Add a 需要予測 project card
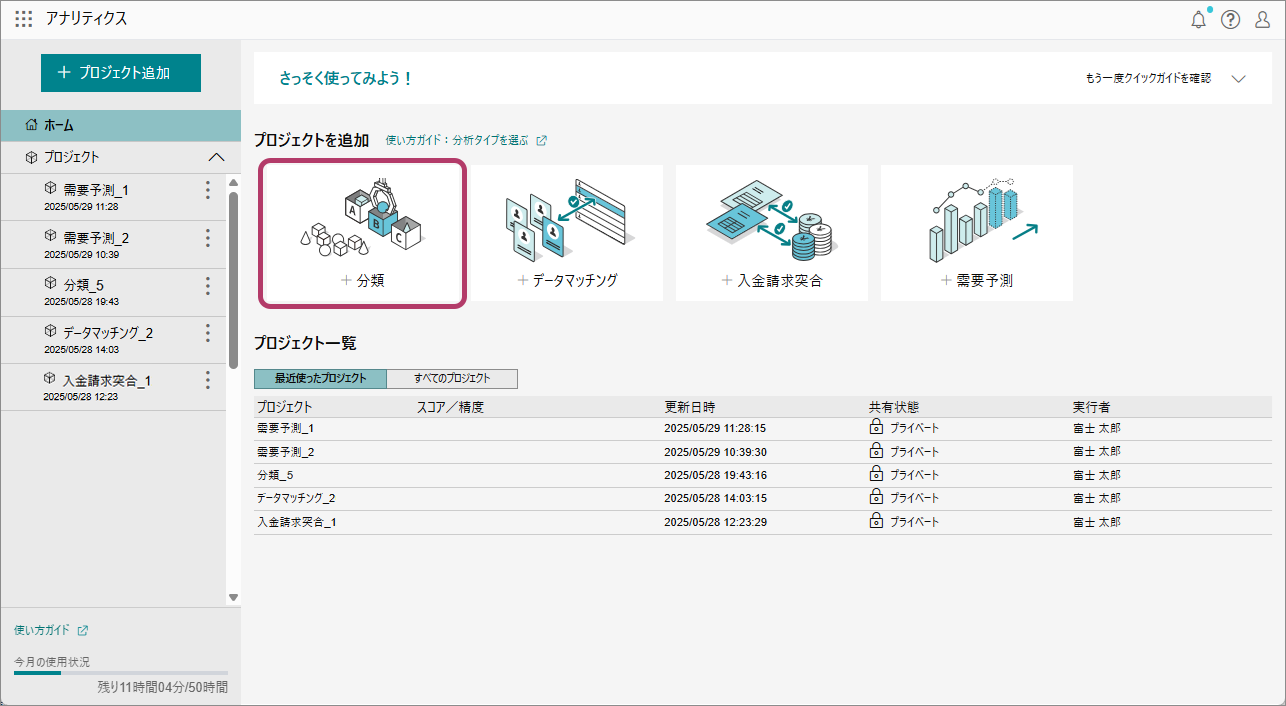1286x706 pixels. [x=977, y=233]
